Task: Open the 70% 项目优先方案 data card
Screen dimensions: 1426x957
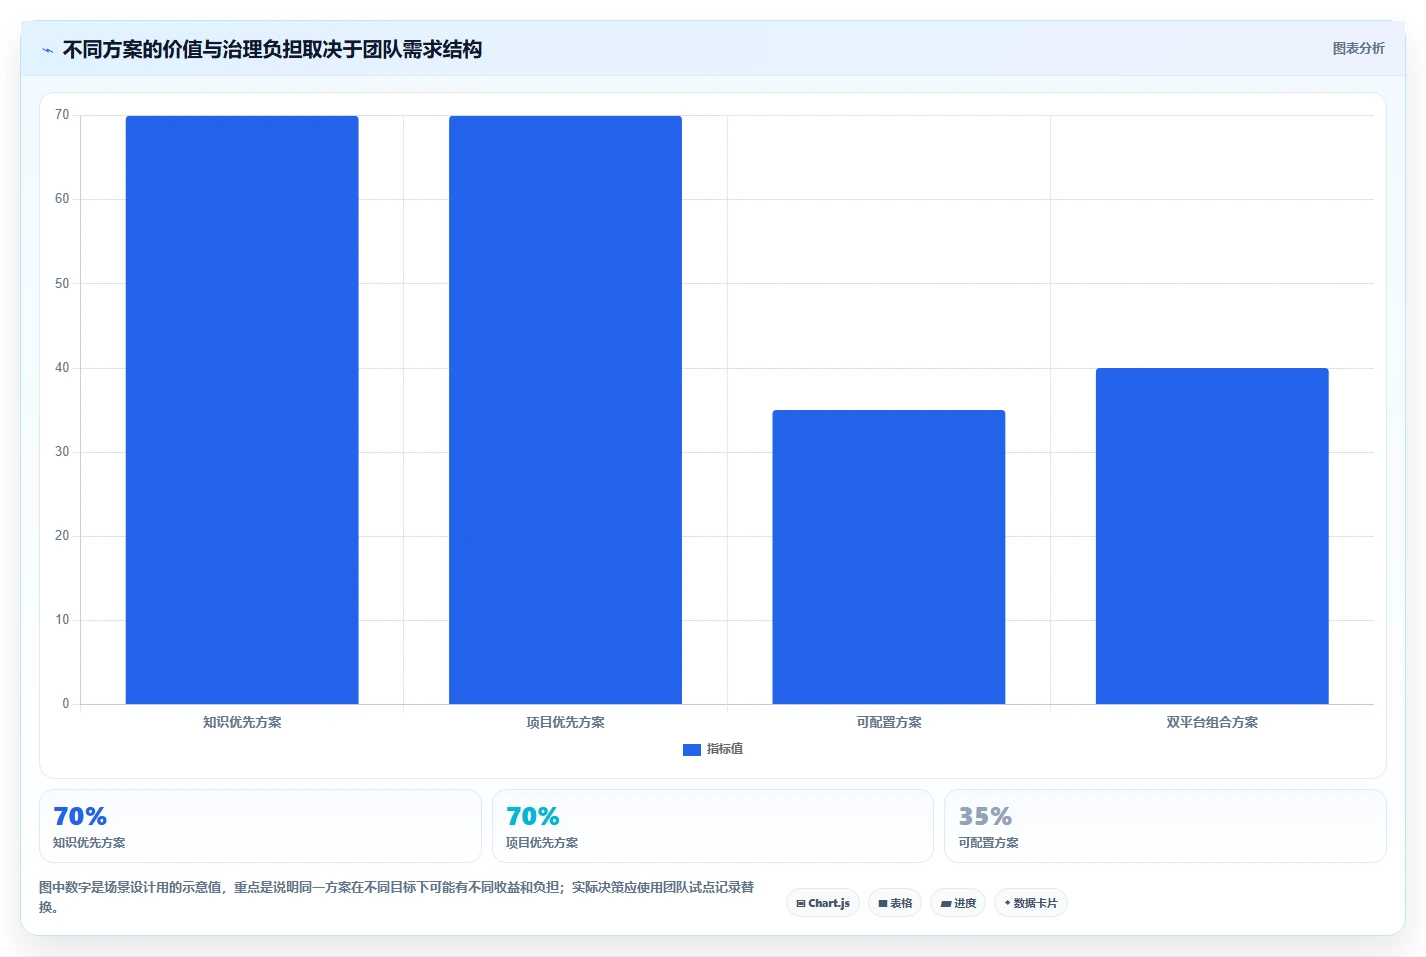Action: click(x=713, y=826)
